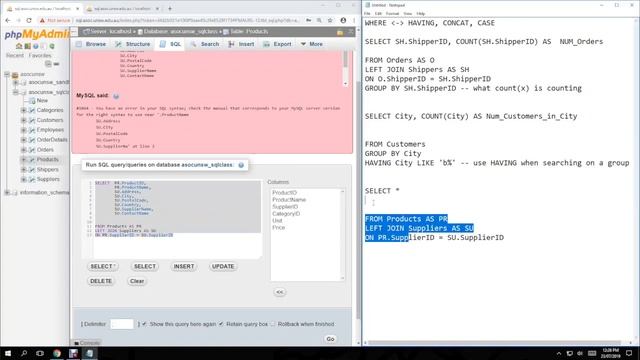
Task: Open the browser profile avatar icon
Action: click(x=343, y=20)
